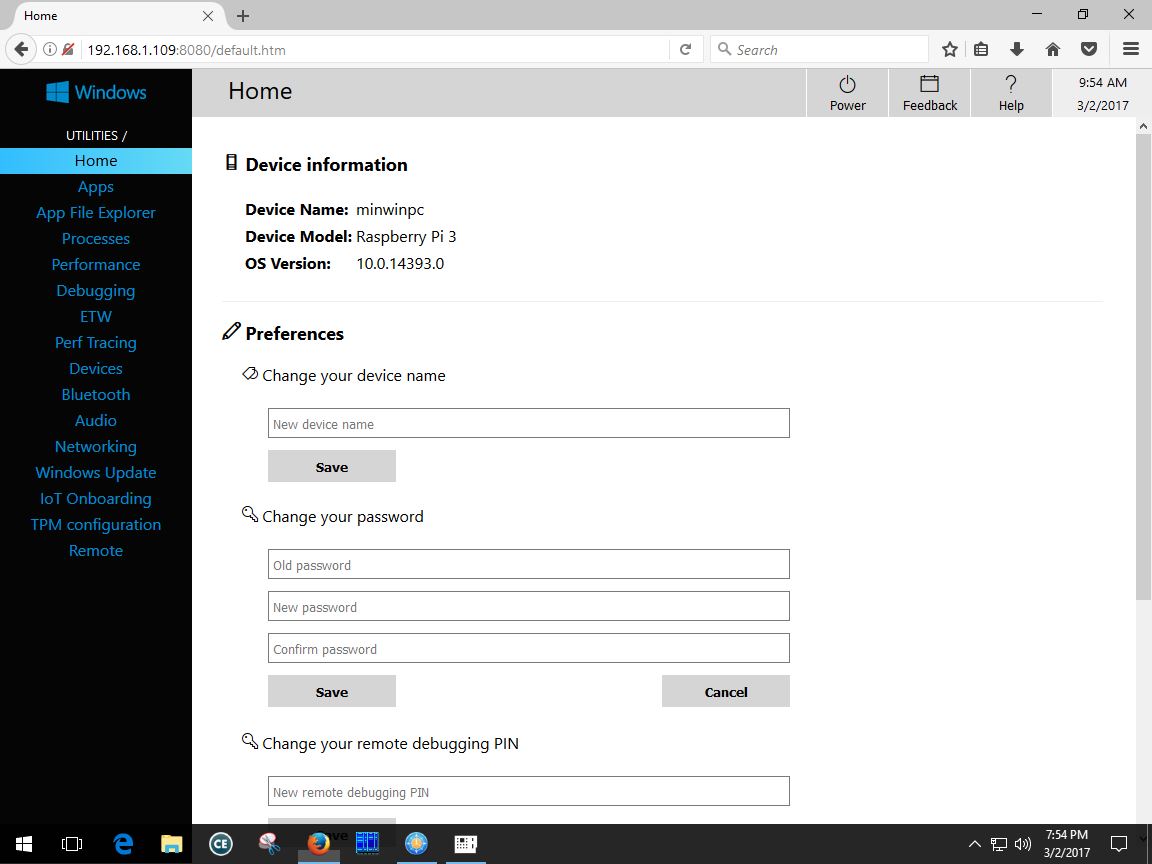Open Bluetooth settings page

point(96,395)
